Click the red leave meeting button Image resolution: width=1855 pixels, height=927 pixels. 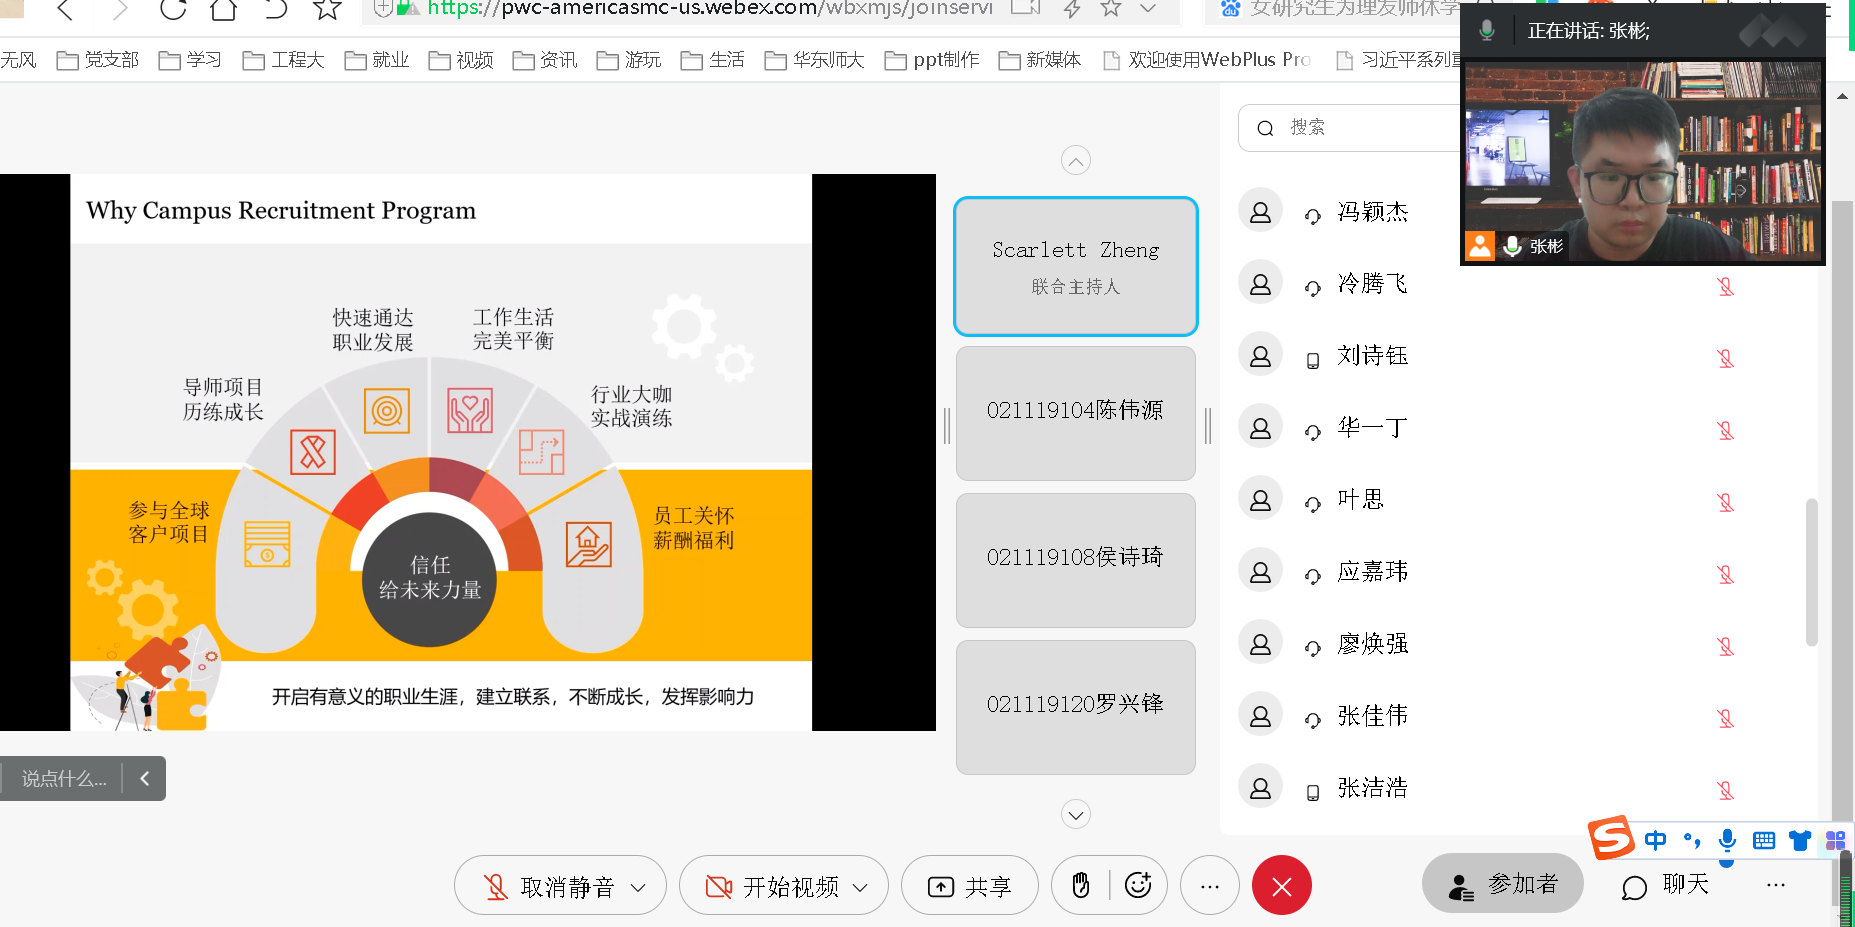(x=1281, y=886)
